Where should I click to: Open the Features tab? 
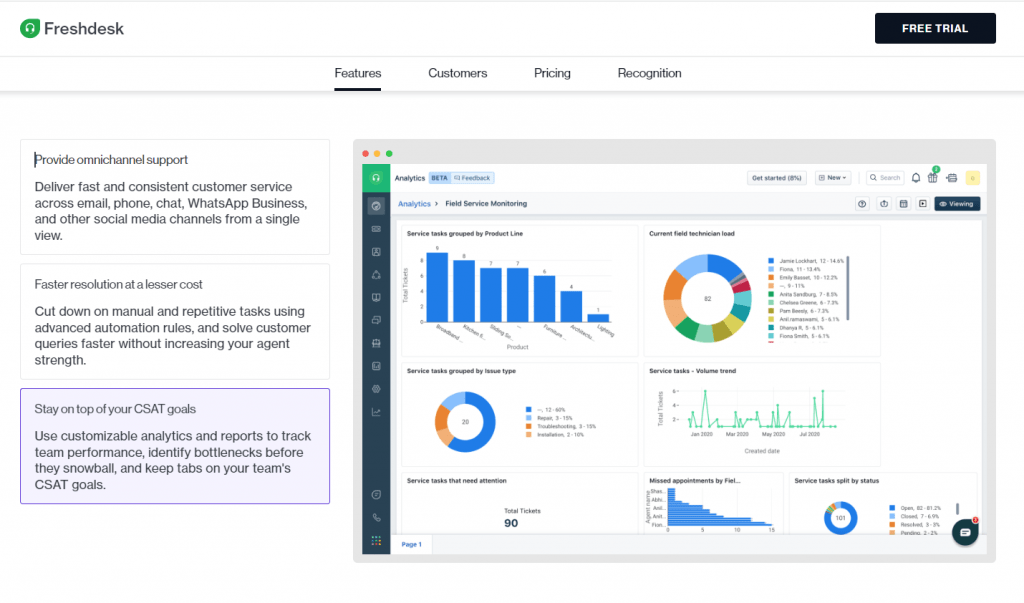(357, 73)
